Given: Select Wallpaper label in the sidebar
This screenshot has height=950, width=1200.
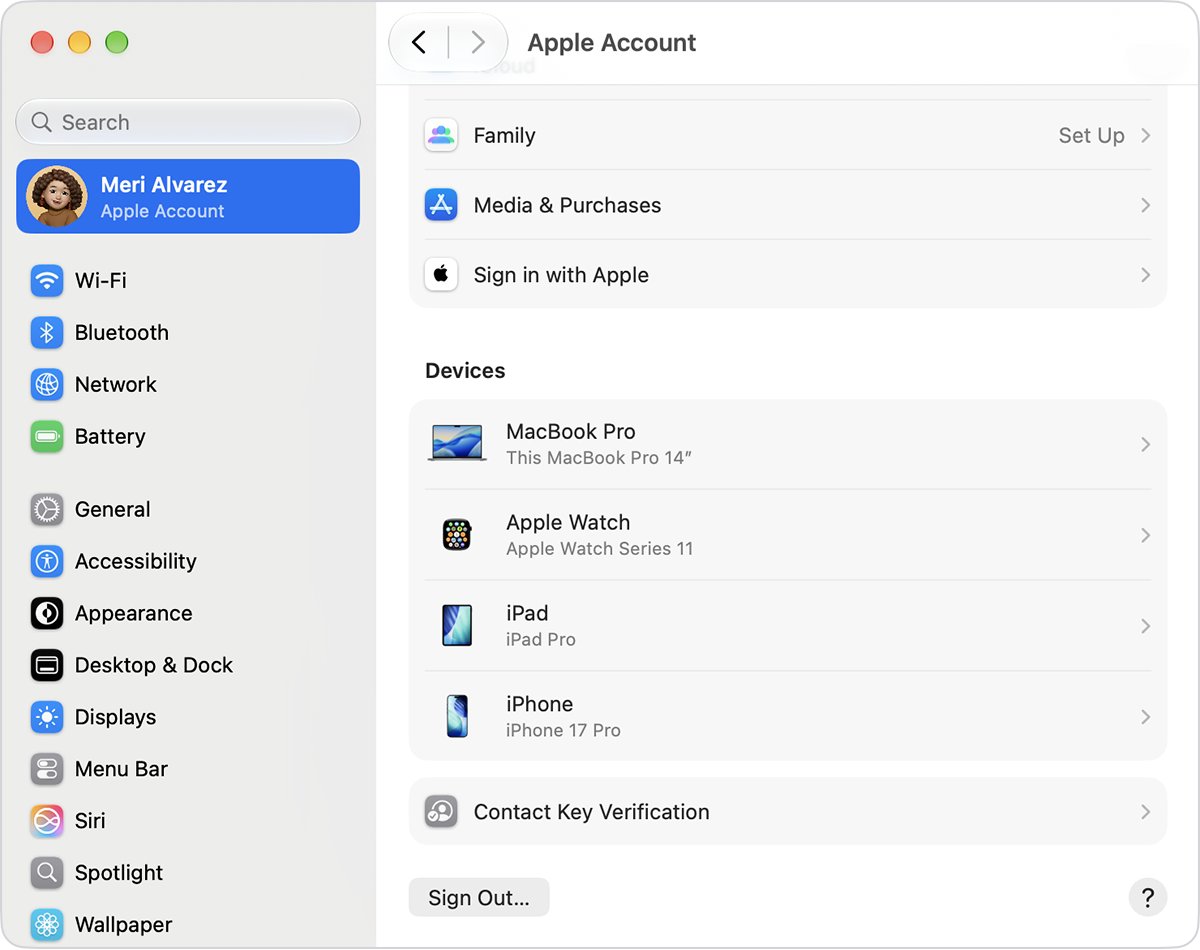Looking at the screenshot, I should click(124, 925).
